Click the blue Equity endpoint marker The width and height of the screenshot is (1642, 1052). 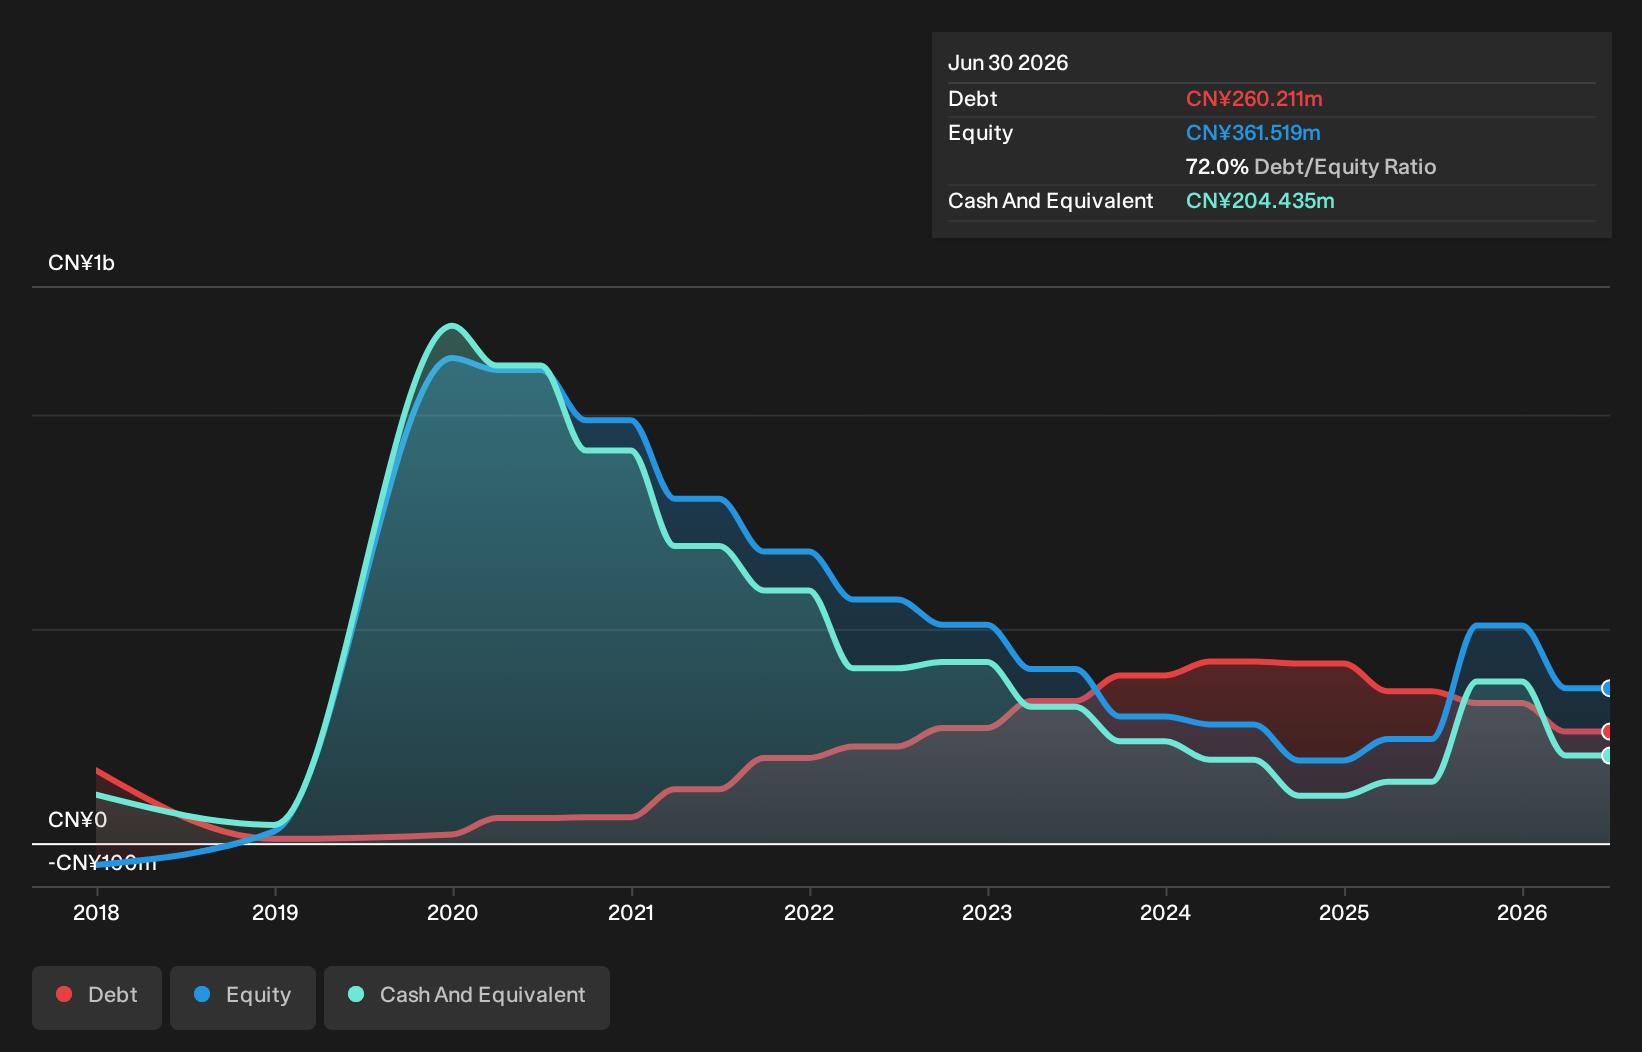(1608, 688)
